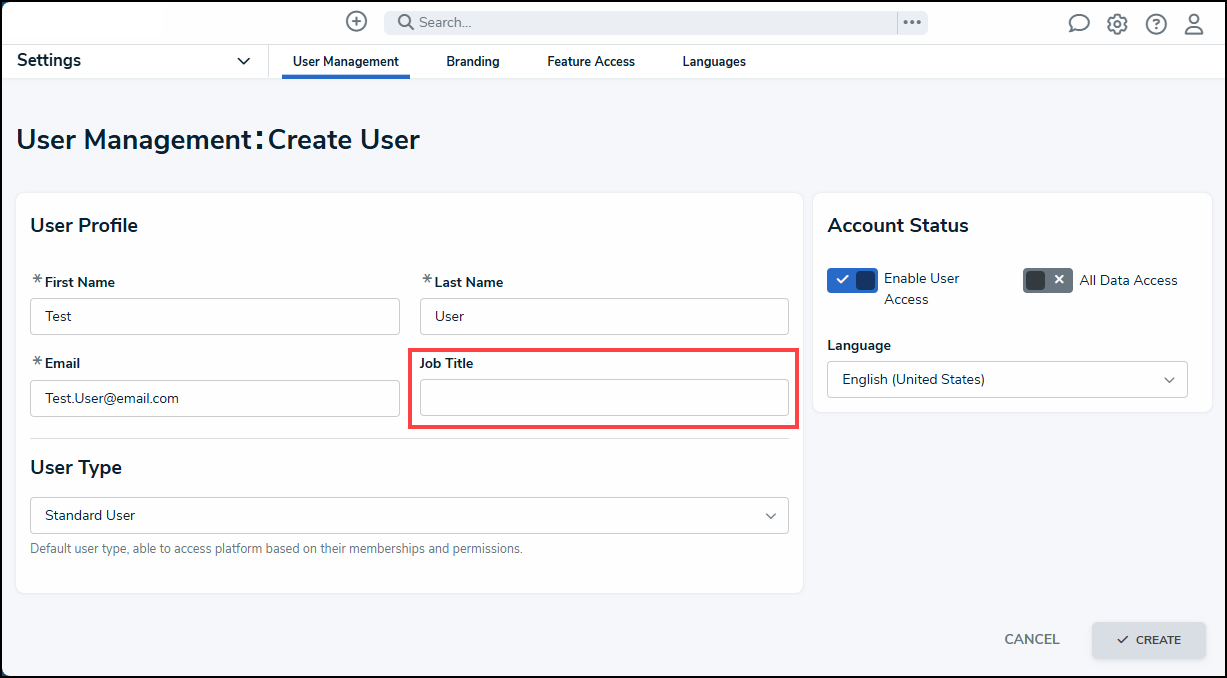The width and height of the screenshot is (1227, 678).
Task: Open the user profile icon
Action: coord(1194,24)
